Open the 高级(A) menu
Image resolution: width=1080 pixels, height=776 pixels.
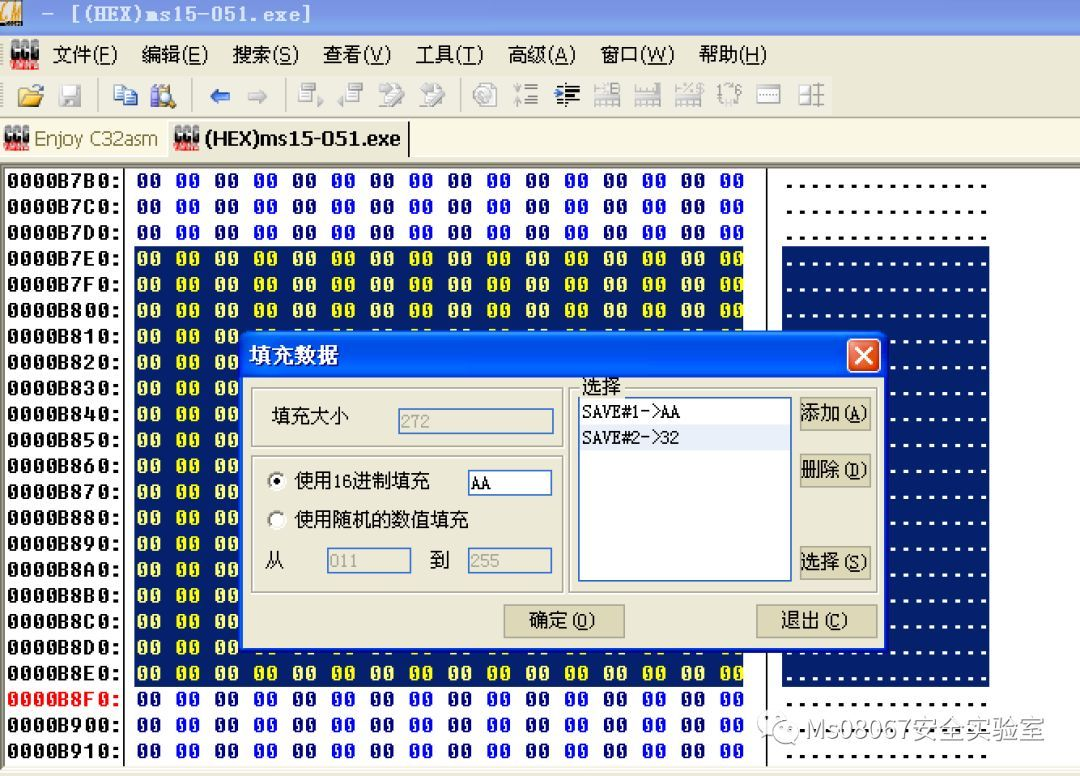pos(541,54)
